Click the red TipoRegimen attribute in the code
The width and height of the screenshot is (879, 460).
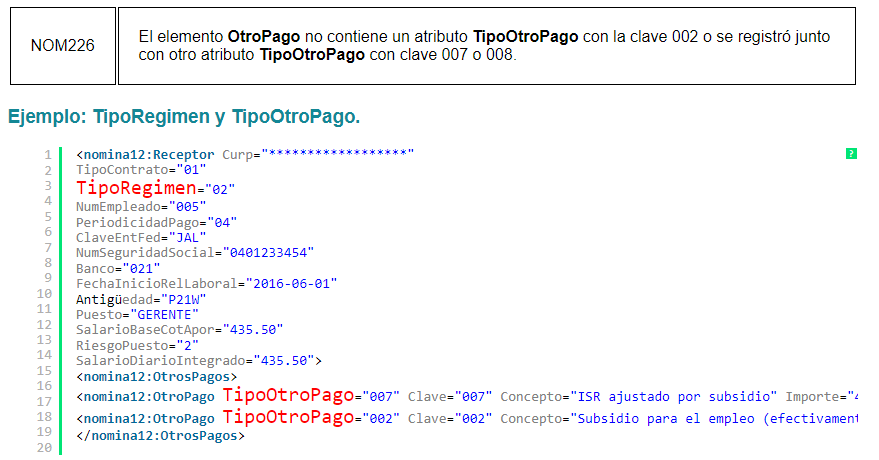136,187
